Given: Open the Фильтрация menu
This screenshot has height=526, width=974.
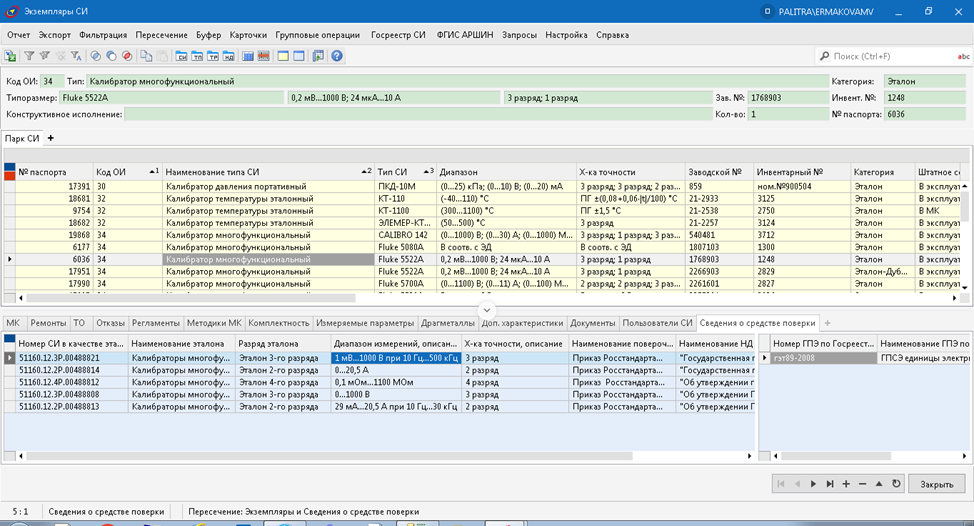Looking at the screenshot, I should click(103, 35).
